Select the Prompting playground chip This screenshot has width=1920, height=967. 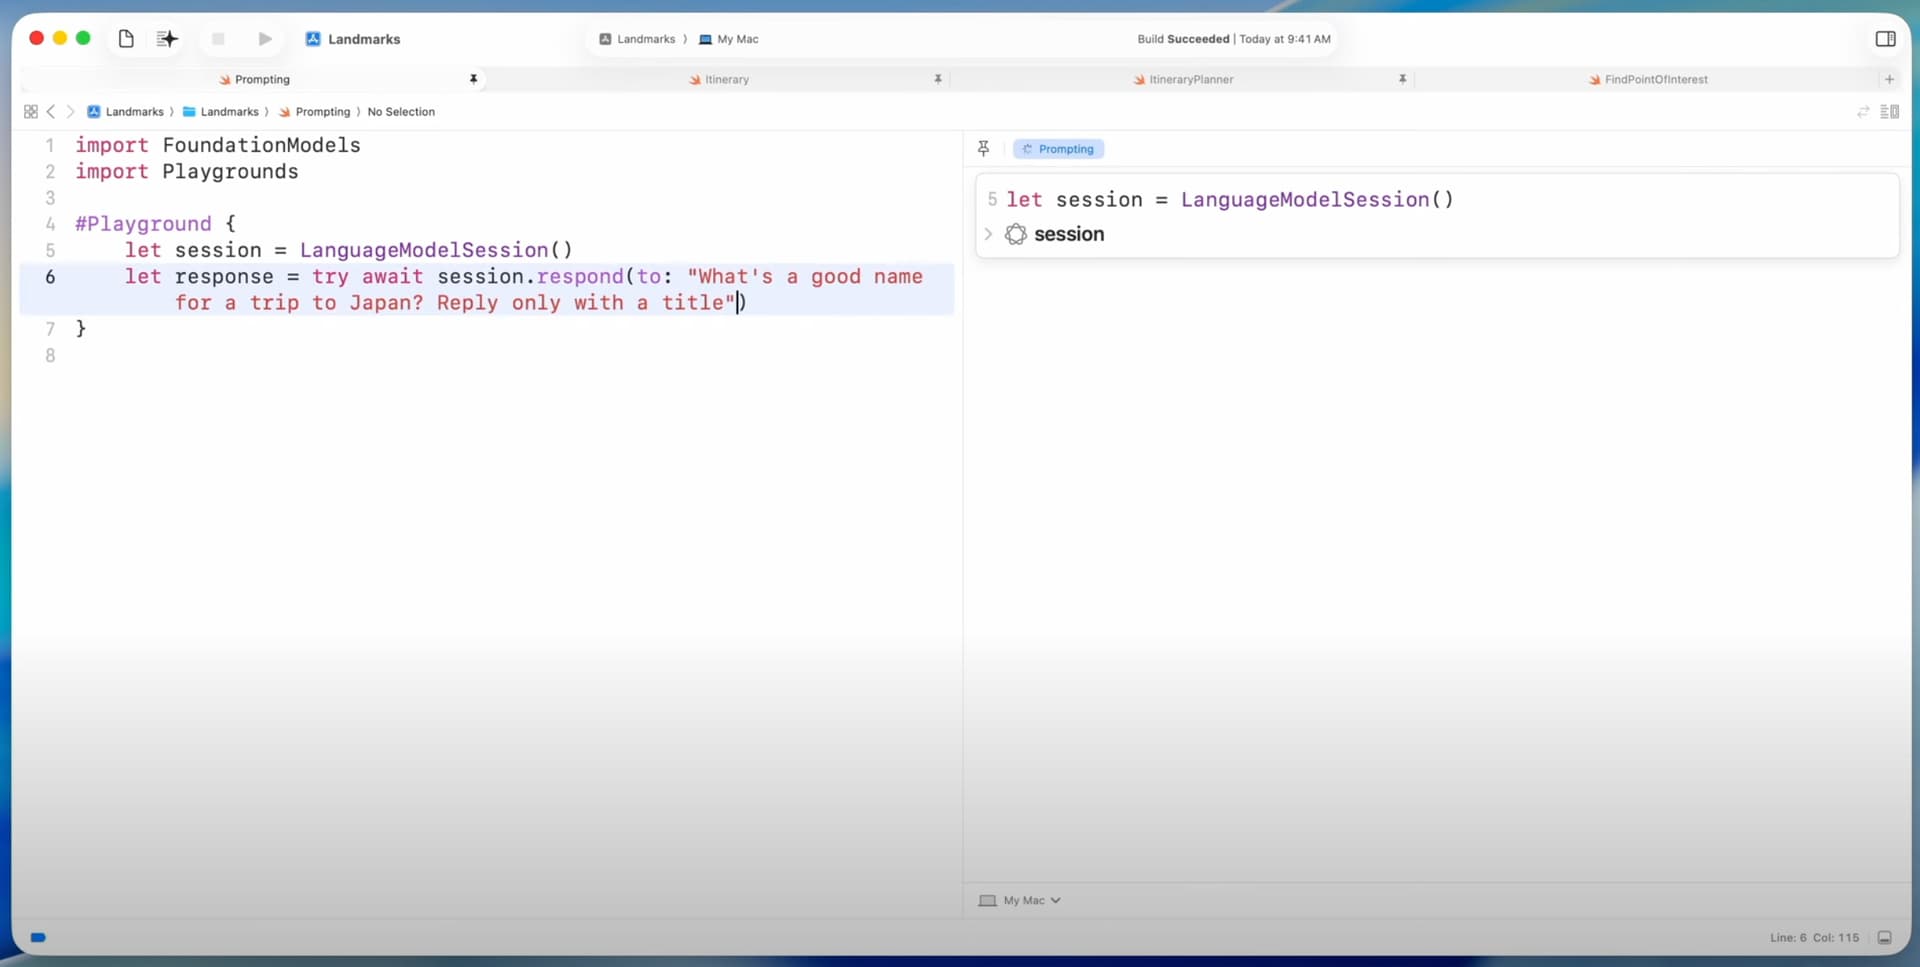point(1058,149)
